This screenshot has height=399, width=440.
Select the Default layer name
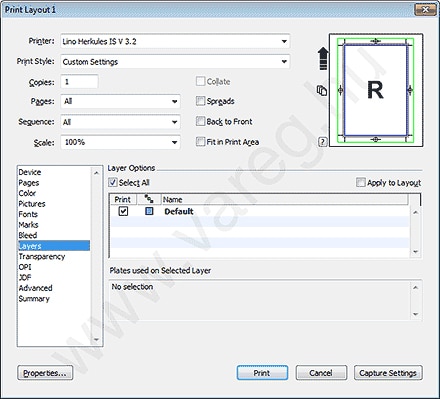coord(179,211)
